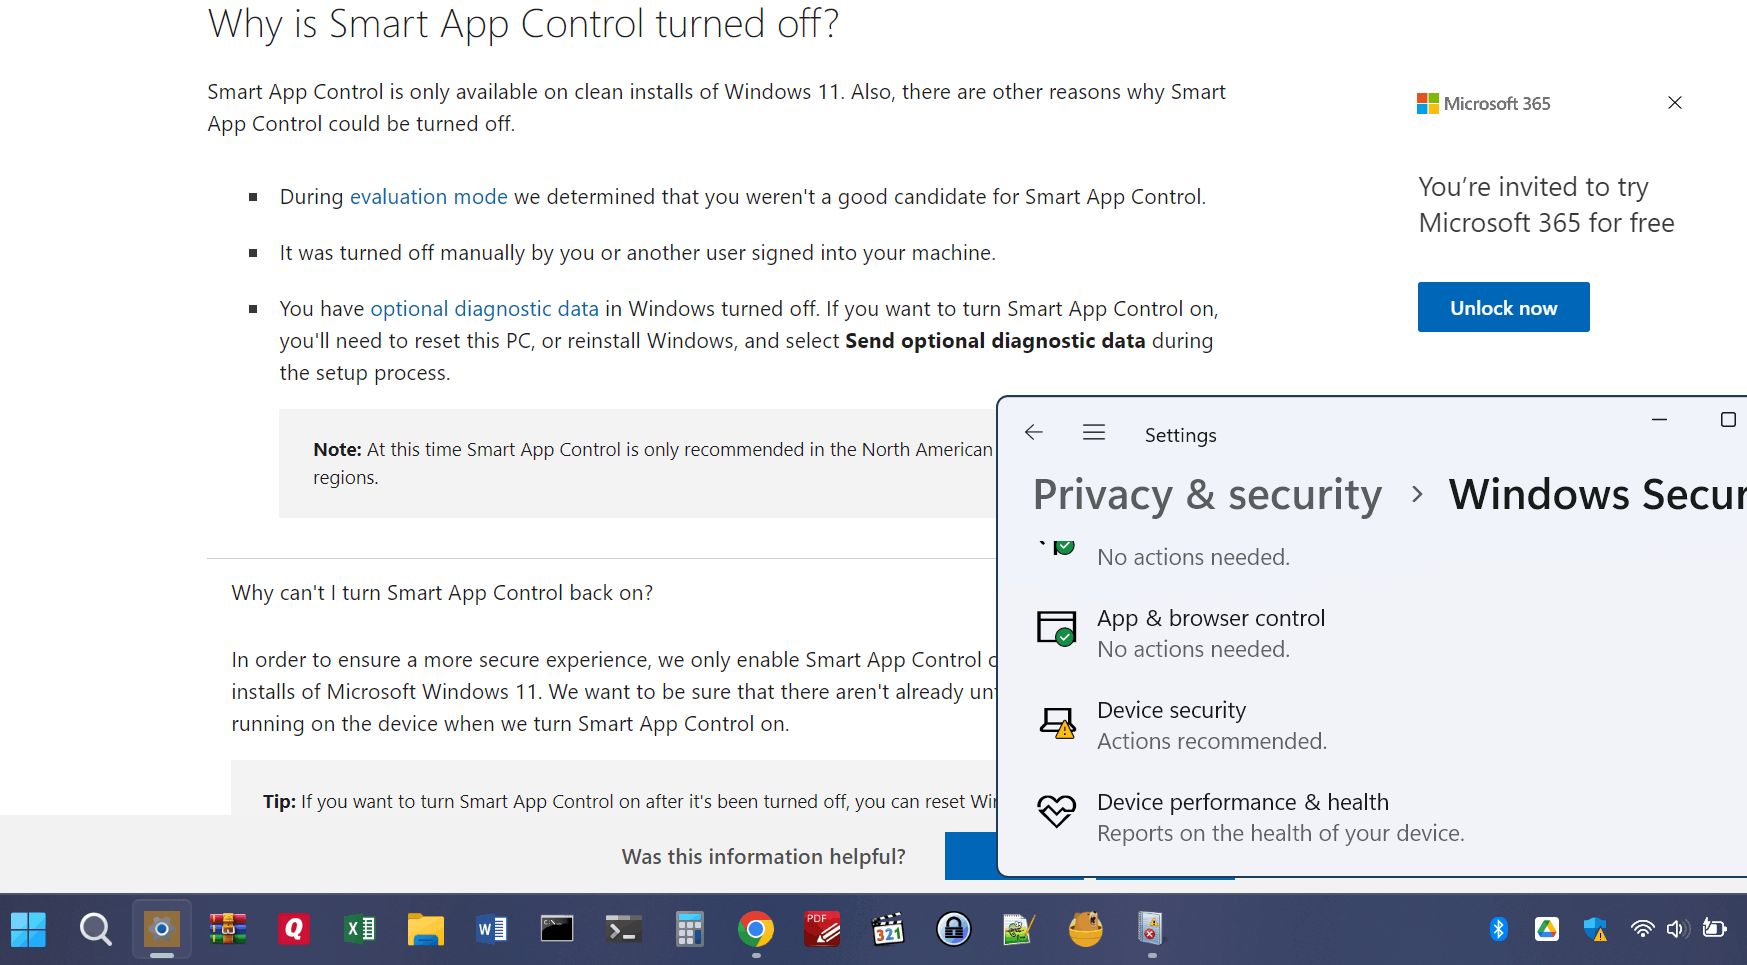Open Settings hamburger navigation menu

point(1094,432)
